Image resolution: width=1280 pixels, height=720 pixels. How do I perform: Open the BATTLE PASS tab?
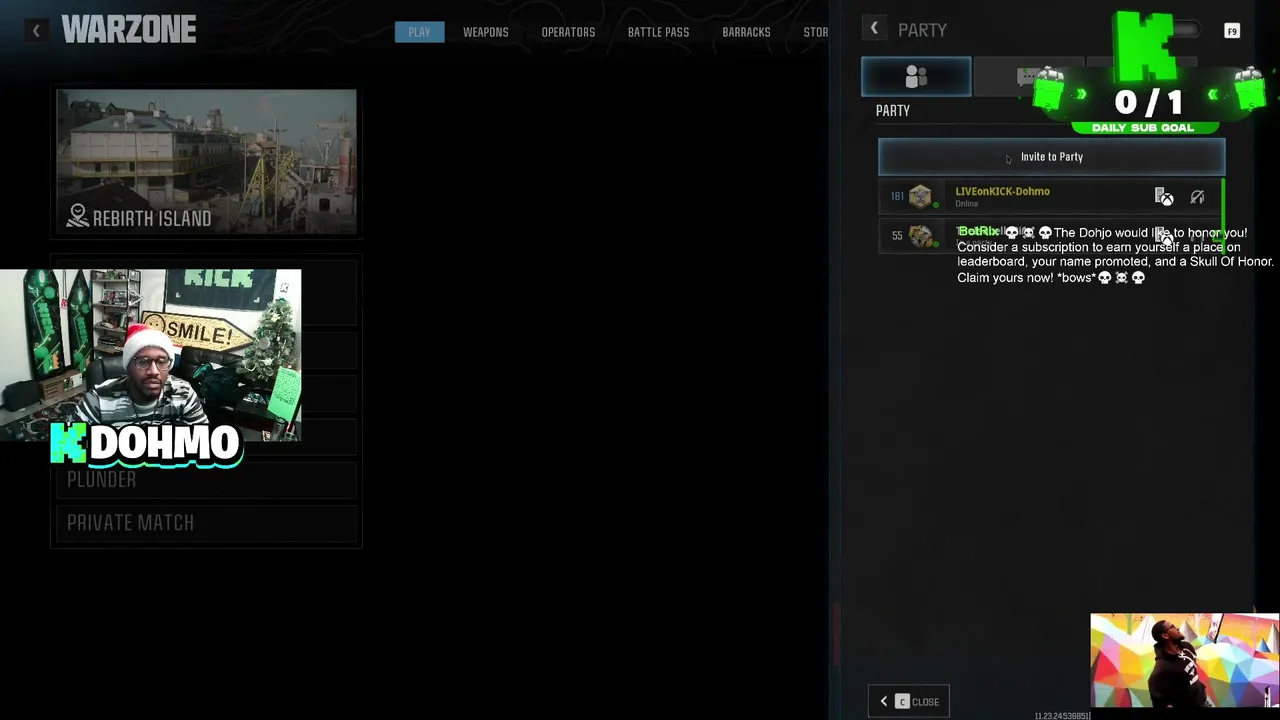pos(658,32)
